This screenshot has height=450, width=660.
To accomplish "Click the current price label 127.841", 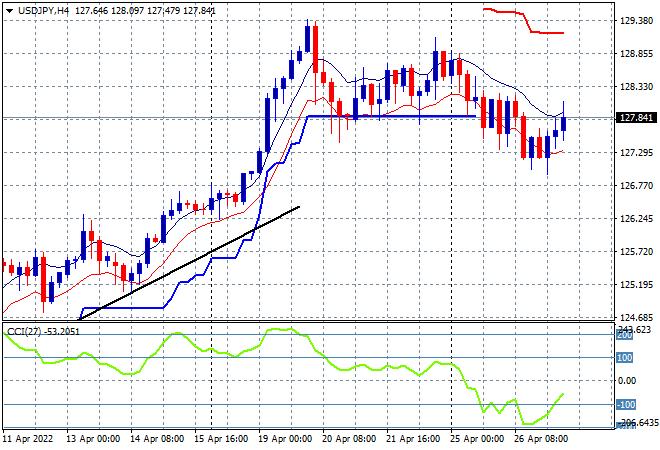I will pos(636,118).
